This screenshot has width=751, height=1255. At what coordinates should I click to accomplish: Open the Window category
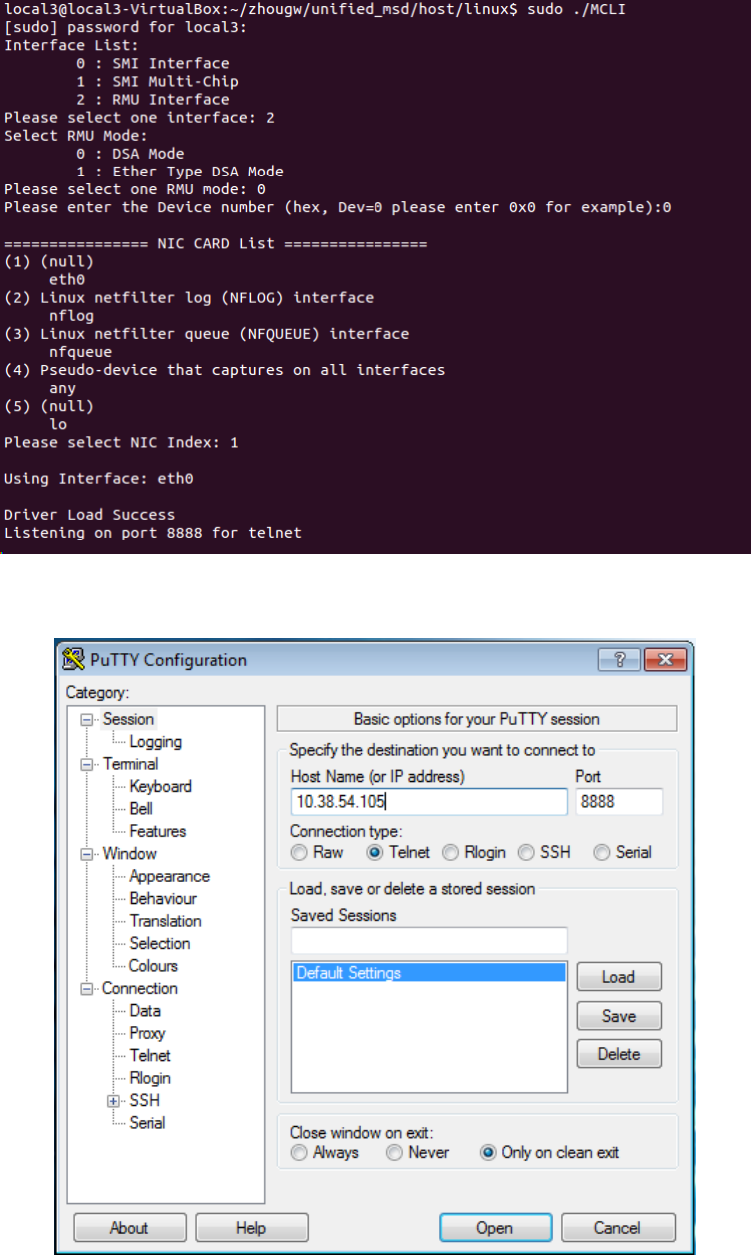[x=129, y=854]
